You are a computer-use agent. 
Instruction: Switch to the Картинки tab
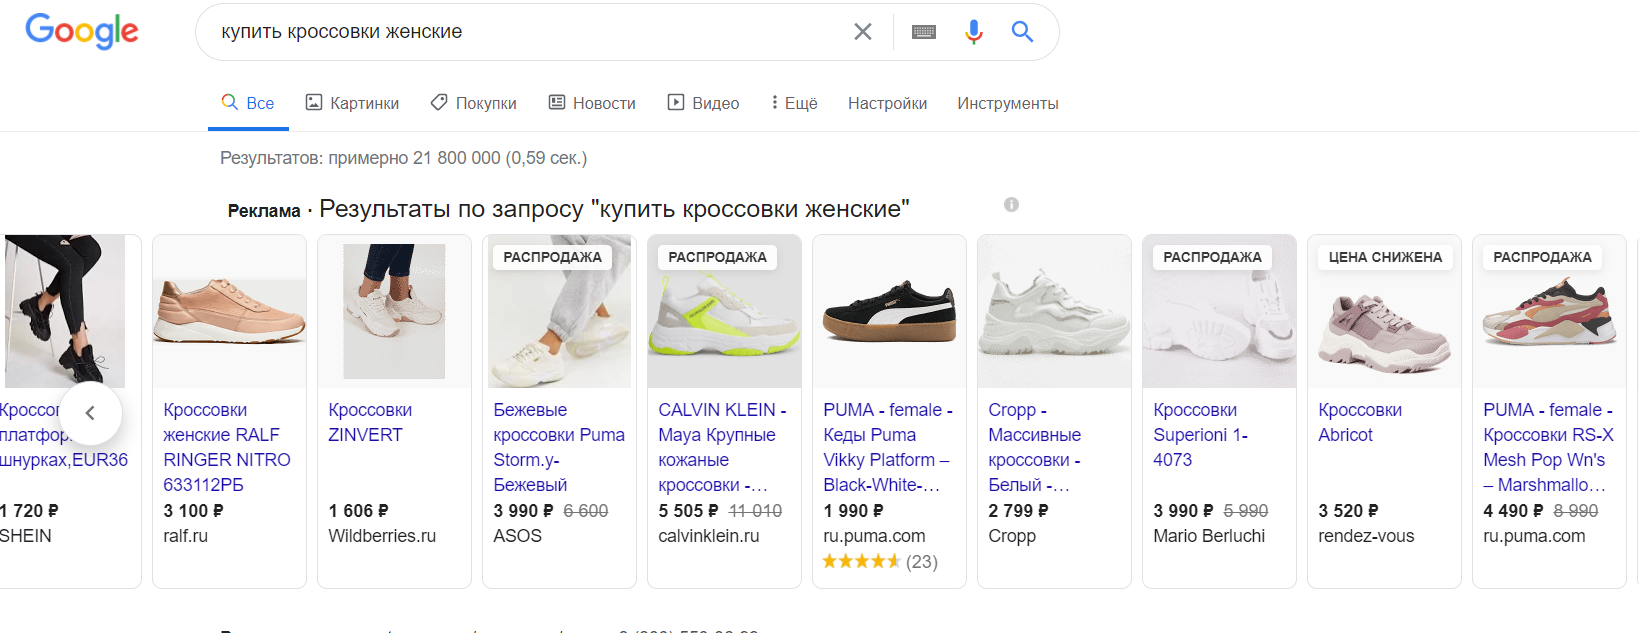point(352,103)
